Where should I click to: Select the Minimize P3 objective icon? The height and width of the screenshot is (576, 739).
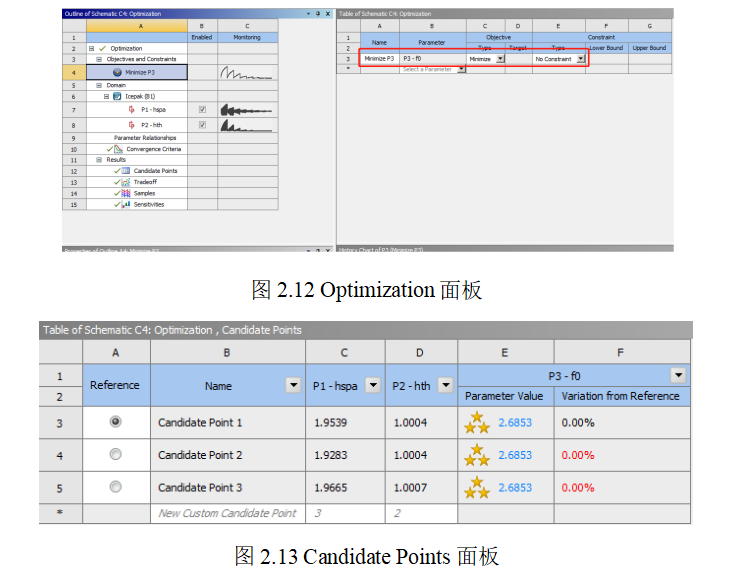pyautogui.click(x=118, y=72)
